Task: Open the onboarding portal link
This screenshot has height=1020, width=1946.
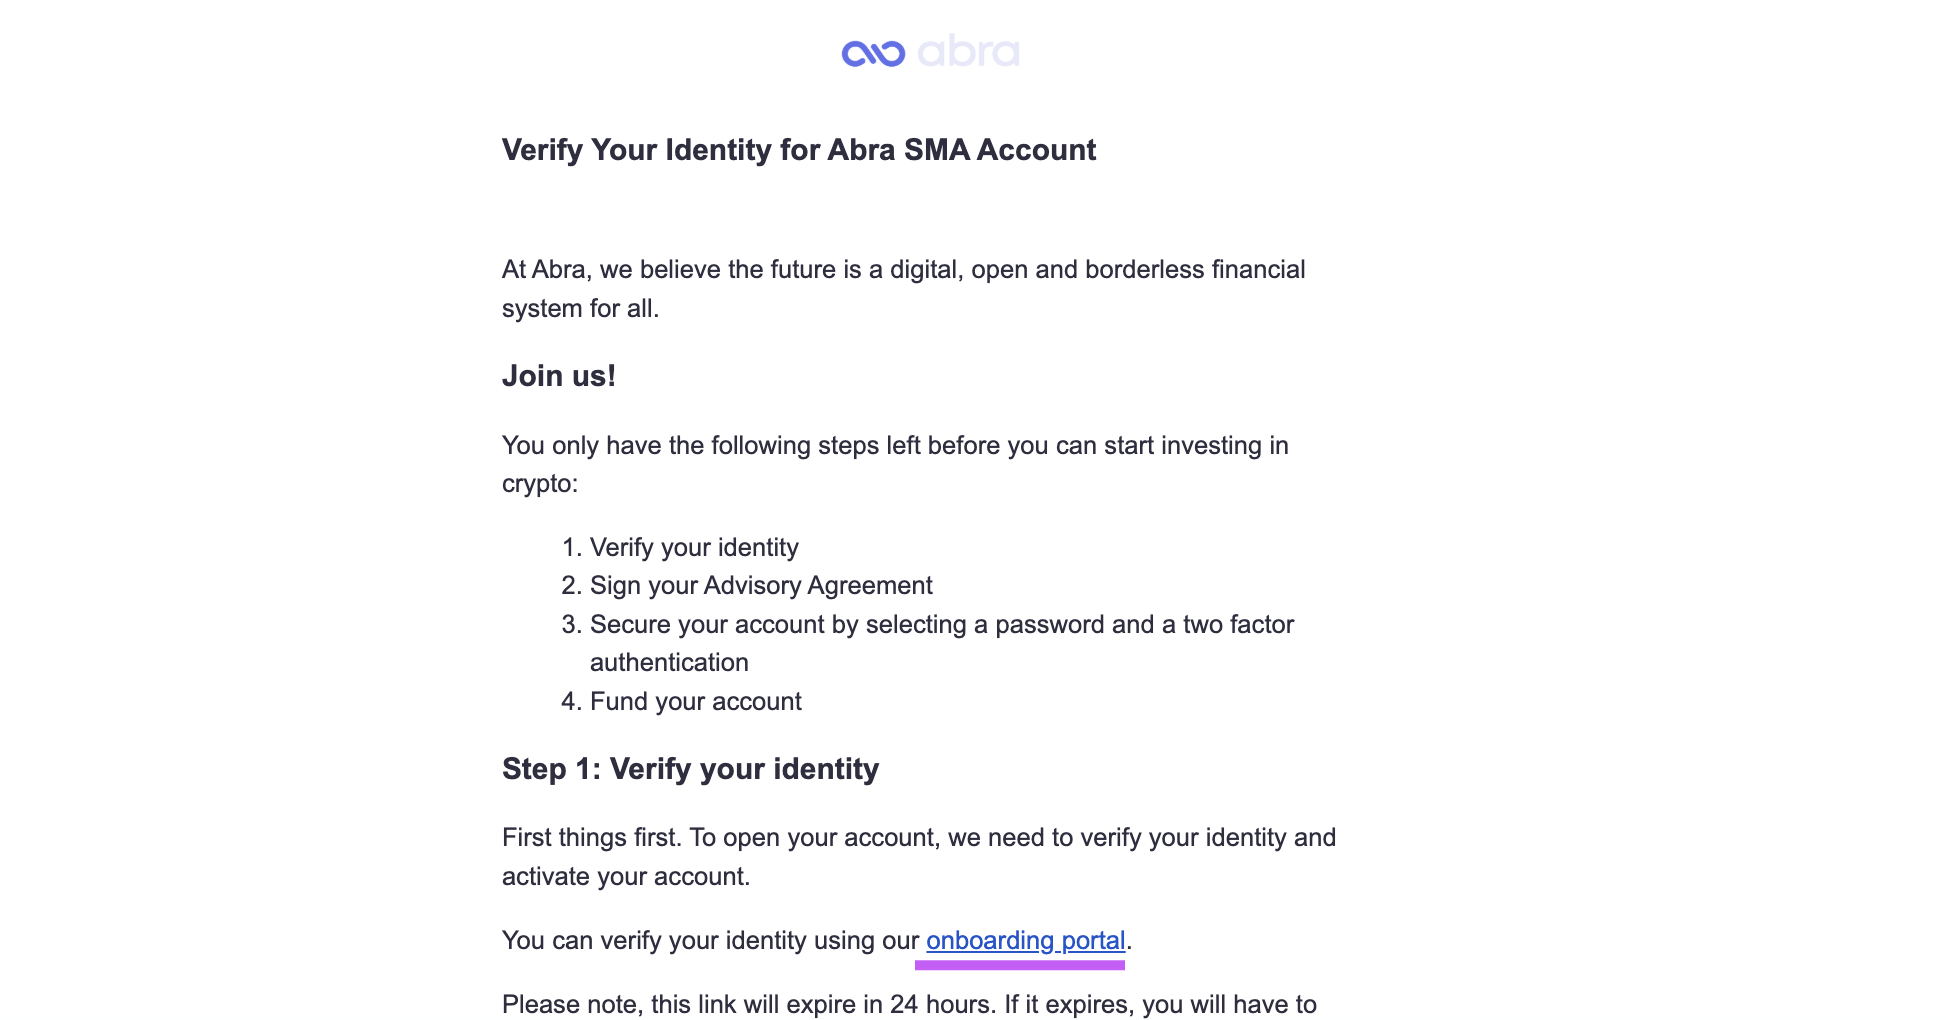Action: [x=1025, y=941]
